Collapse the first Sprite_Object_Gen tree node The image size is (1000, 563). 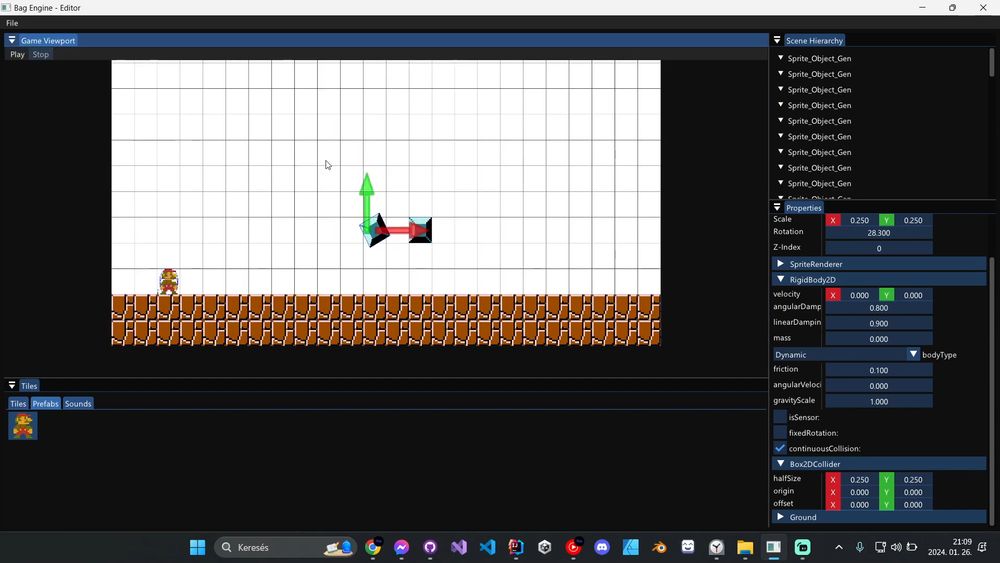click(x=781, y=57)
